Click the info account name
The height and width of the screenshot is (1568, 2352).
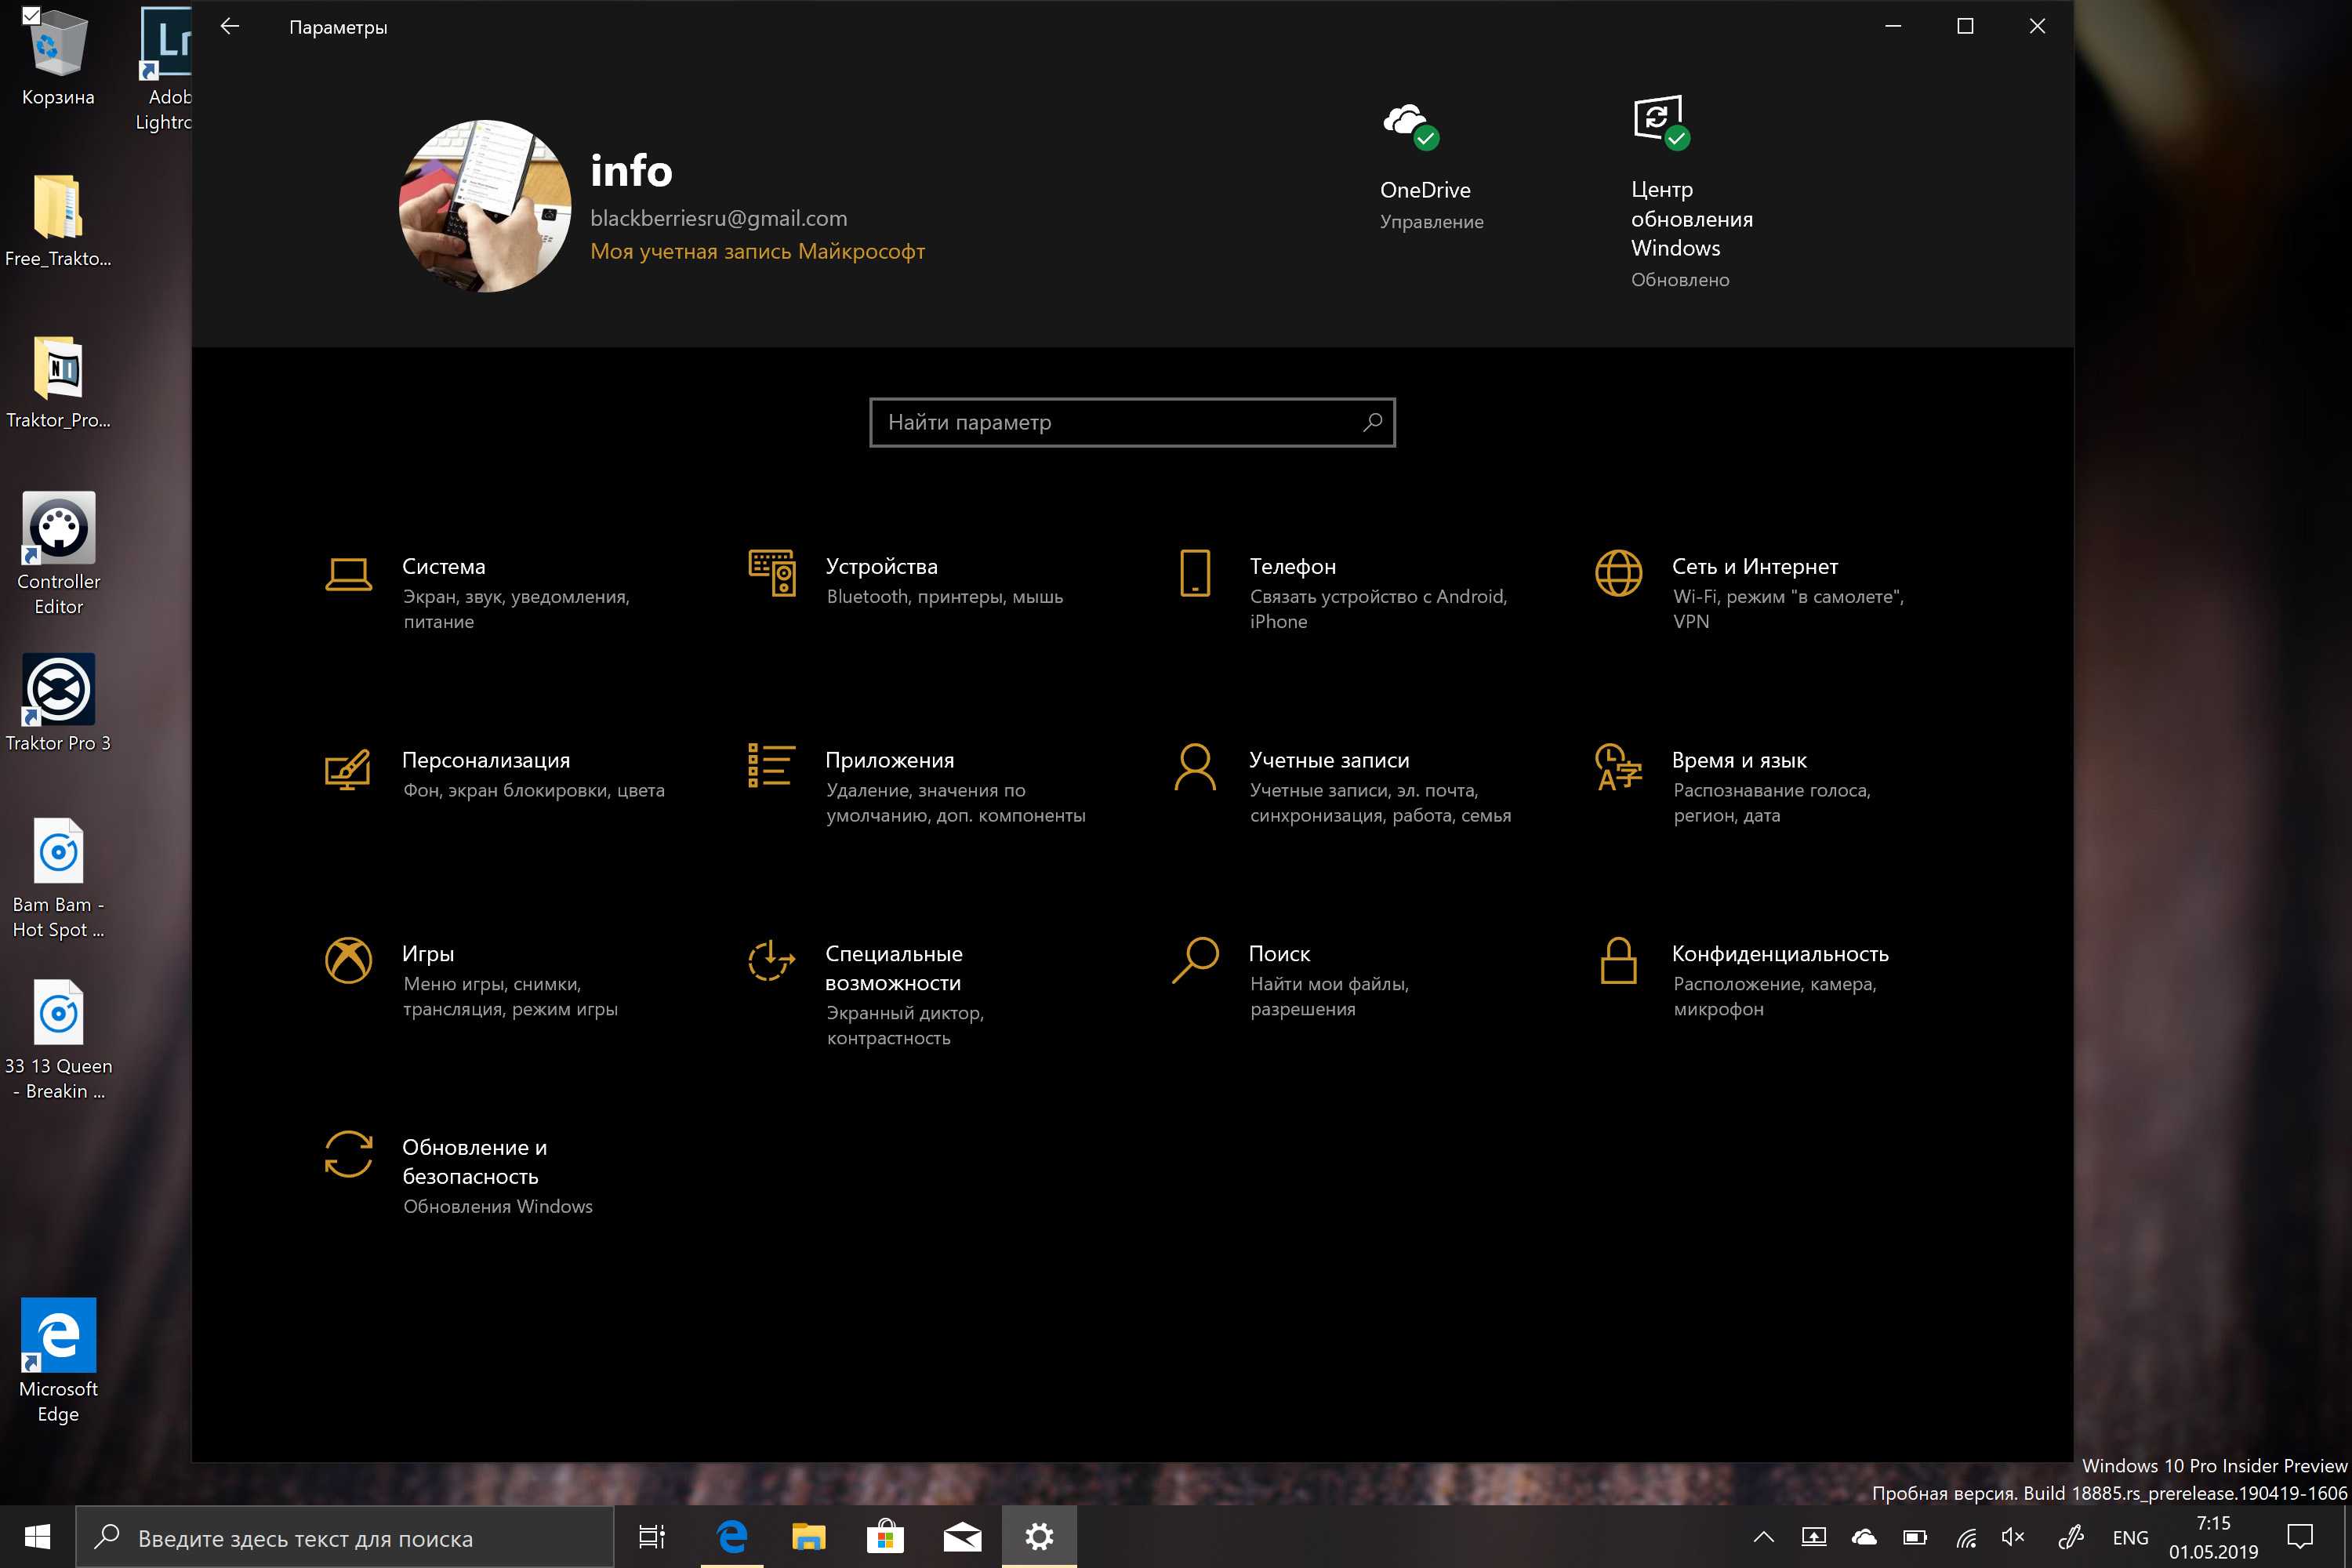tap(631, 171)
